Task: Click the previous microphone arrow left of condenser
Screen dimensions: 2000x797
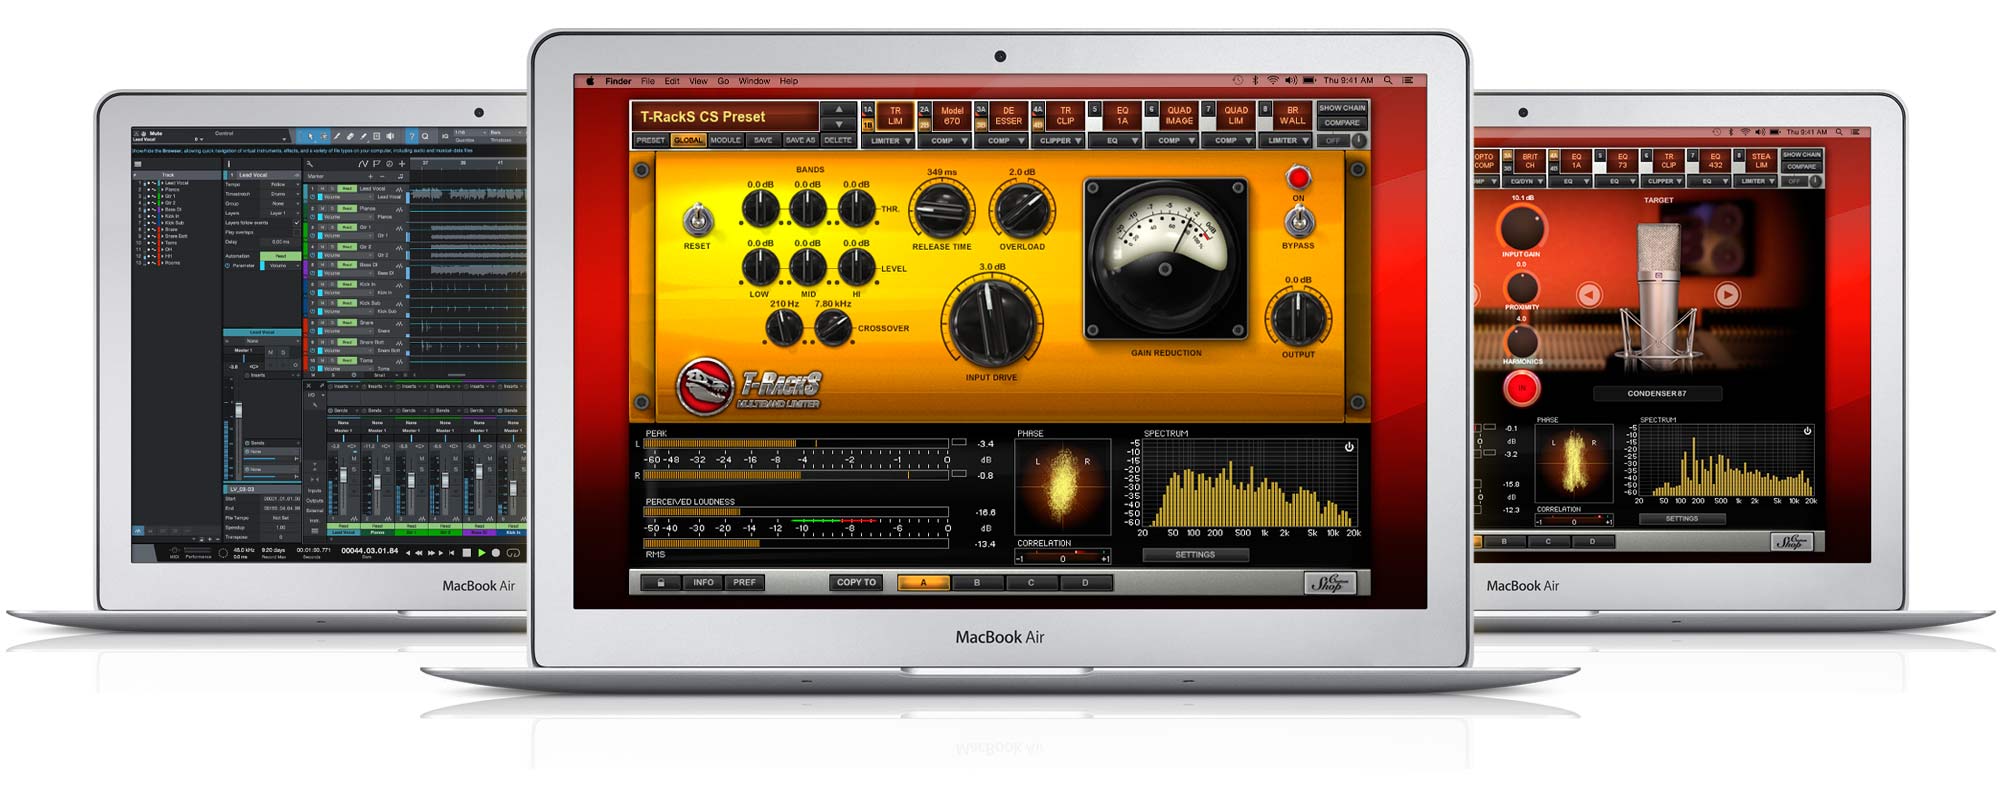Action: tap(1588, 294)
